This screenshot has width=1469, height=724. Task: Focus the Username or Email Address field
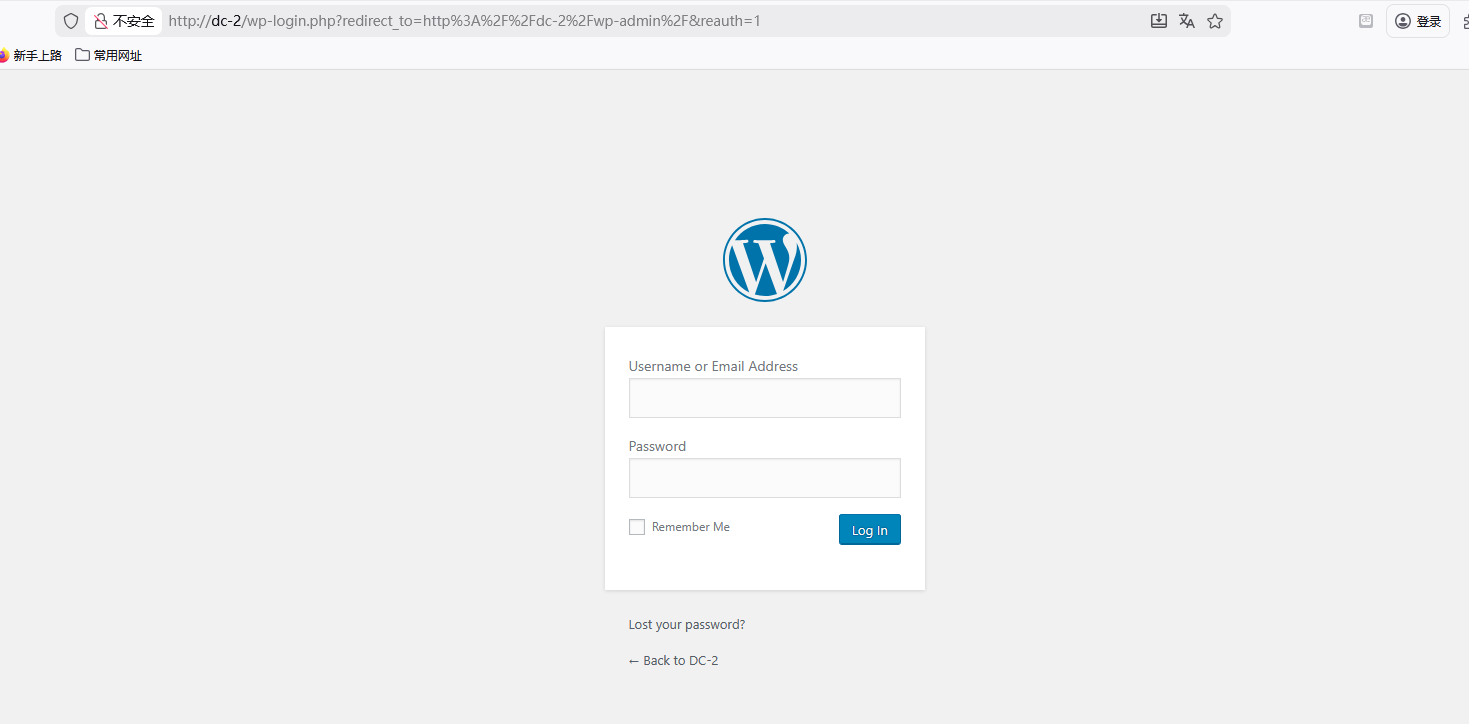coord(765,398)
